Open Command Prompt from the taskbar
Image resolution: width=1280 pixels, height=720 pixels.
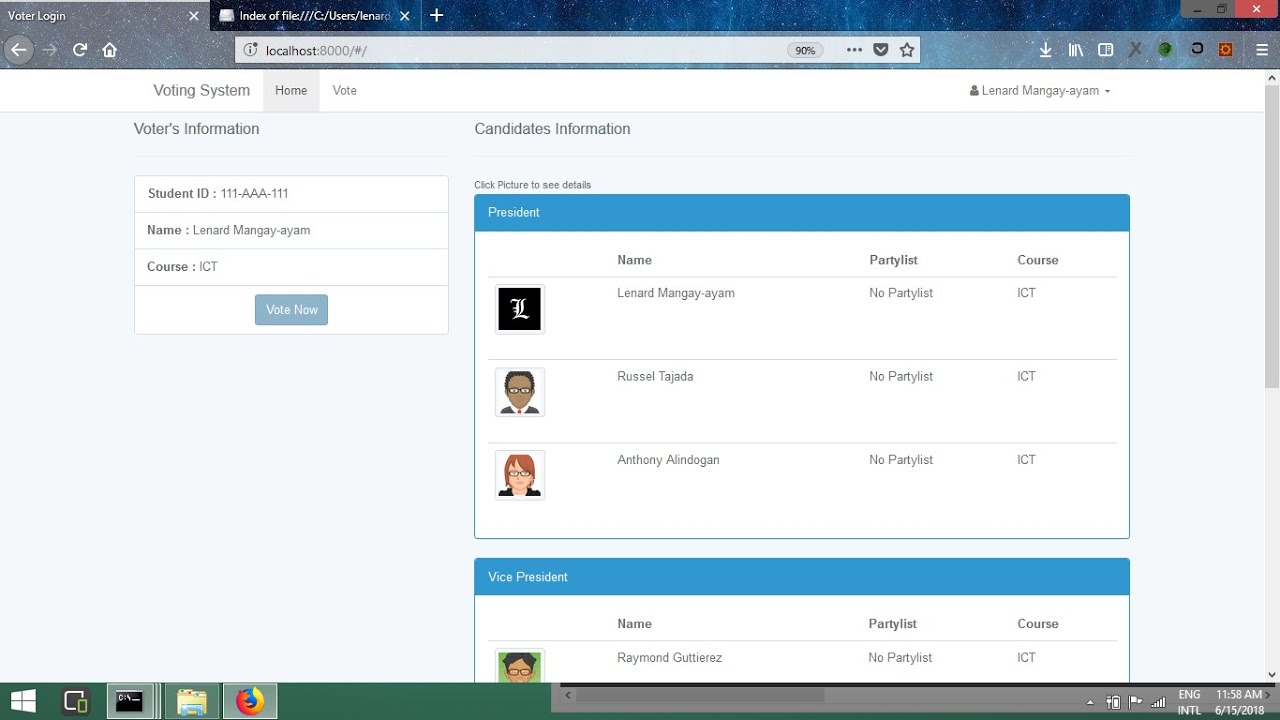coord(130,702)
